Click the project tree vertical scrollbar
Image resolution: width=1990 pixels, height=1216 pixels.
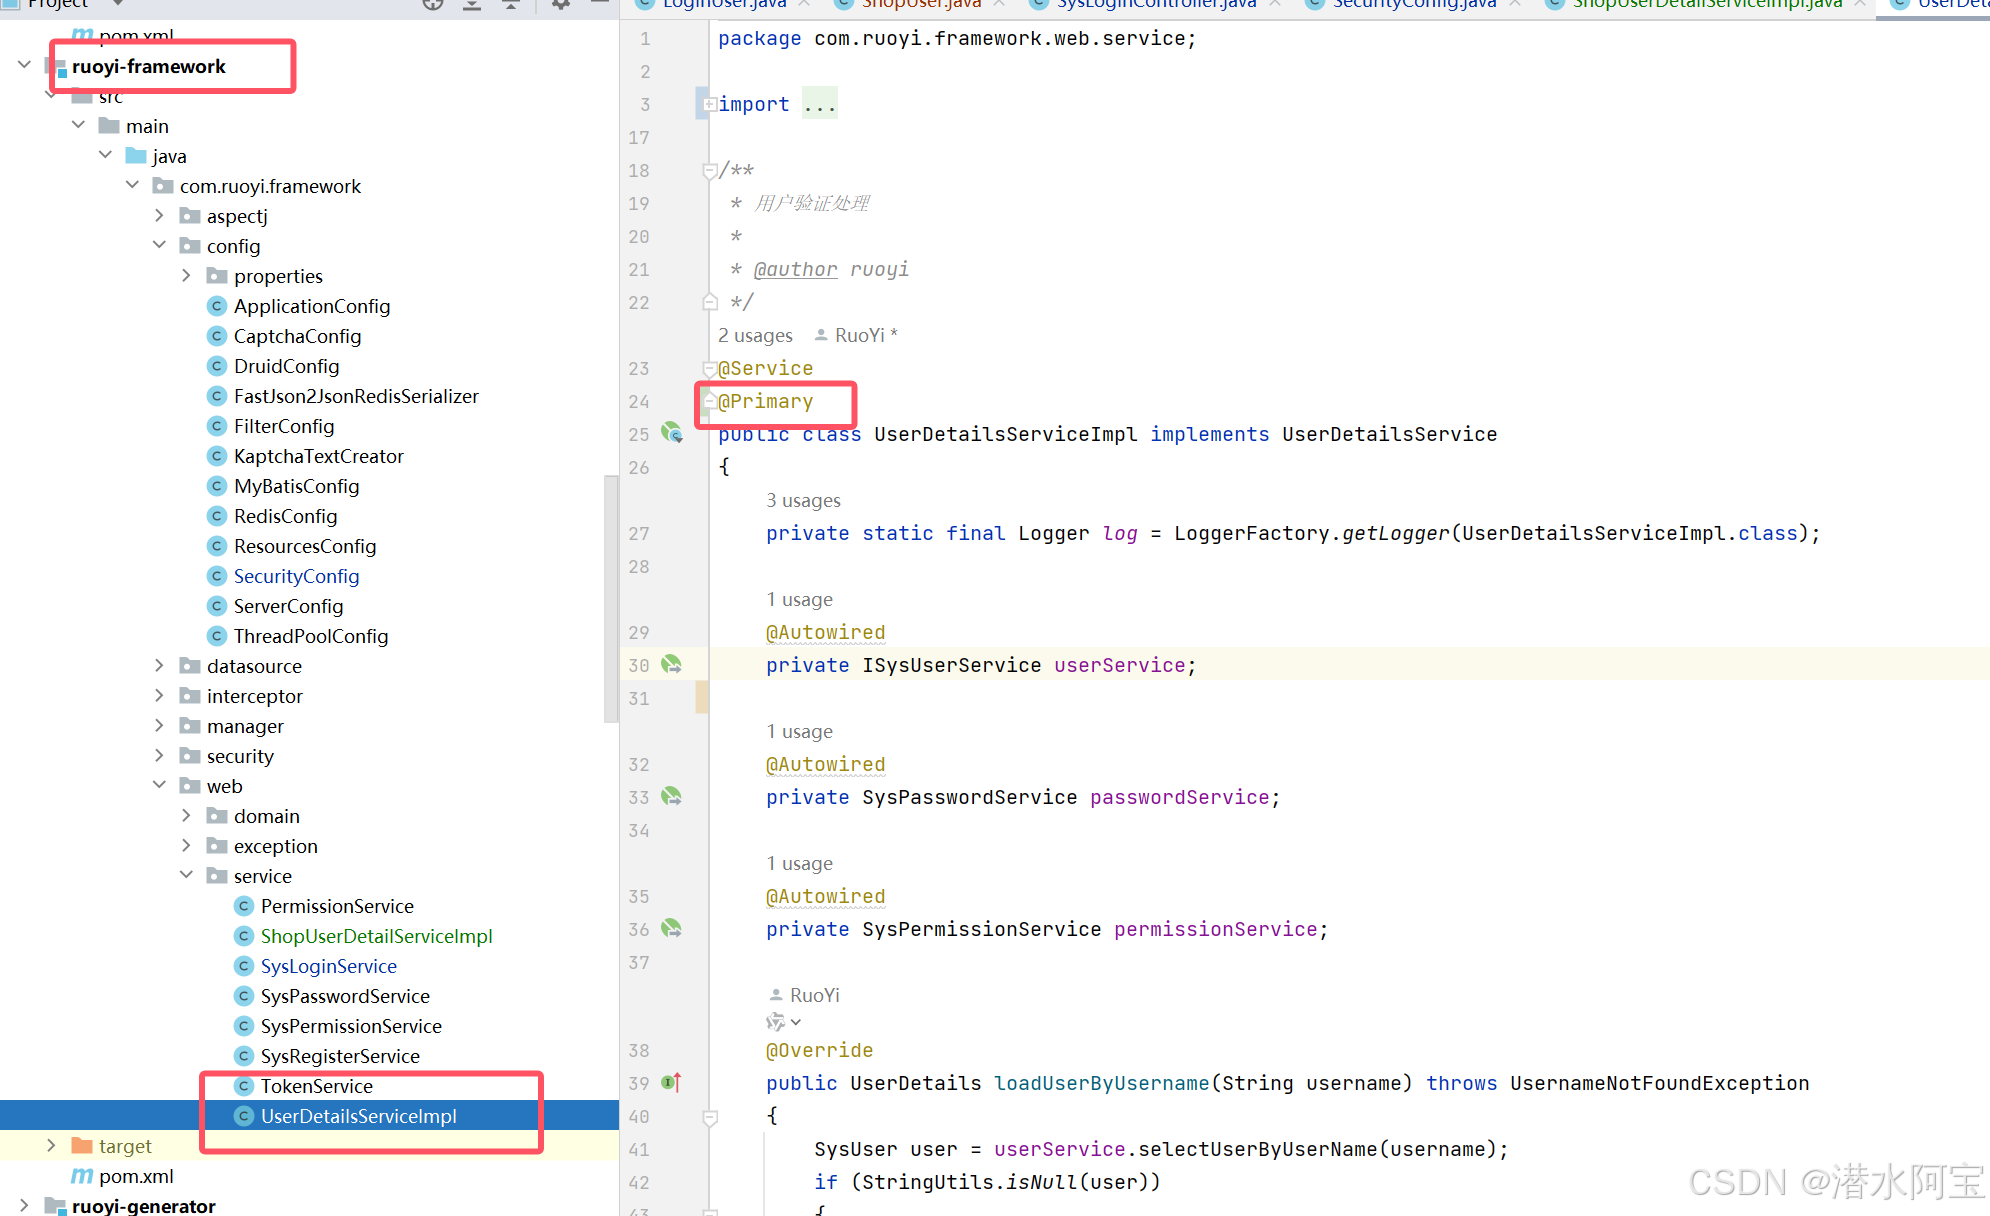coord(611,598)
